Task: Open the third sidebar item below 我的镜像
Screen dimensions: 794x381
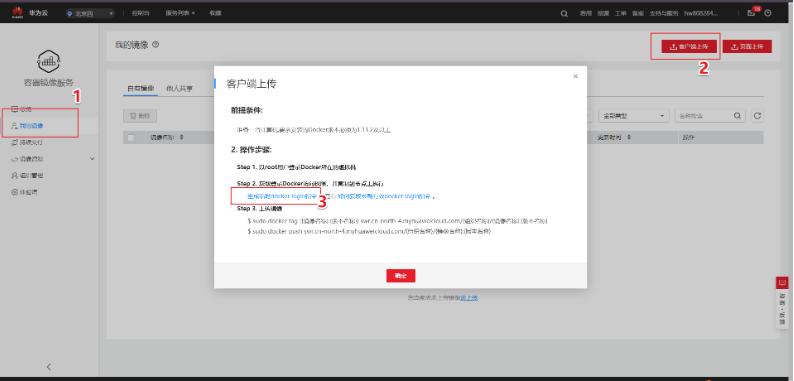Action: [x=28, y=142]
